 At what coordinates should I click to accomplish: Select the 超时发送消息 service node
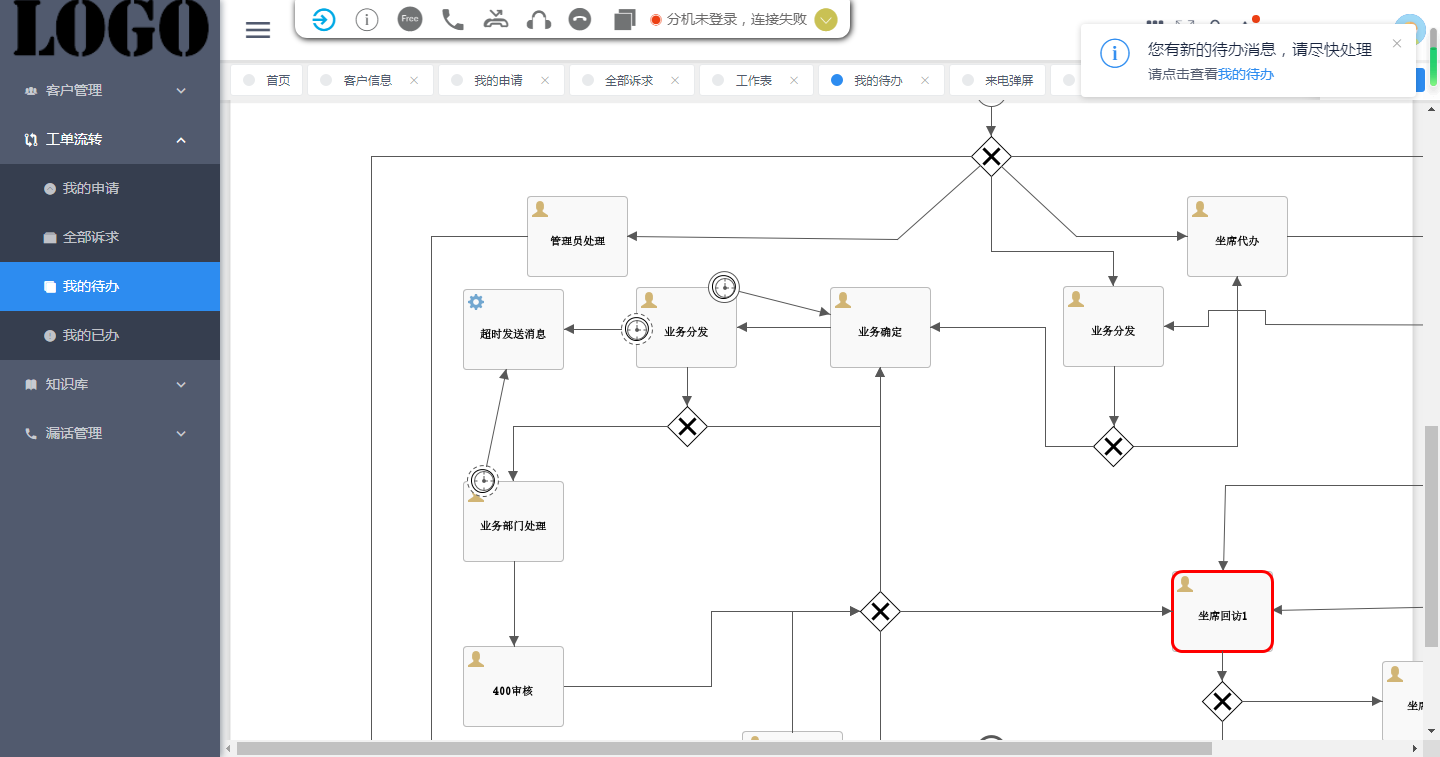click(513, 330)
